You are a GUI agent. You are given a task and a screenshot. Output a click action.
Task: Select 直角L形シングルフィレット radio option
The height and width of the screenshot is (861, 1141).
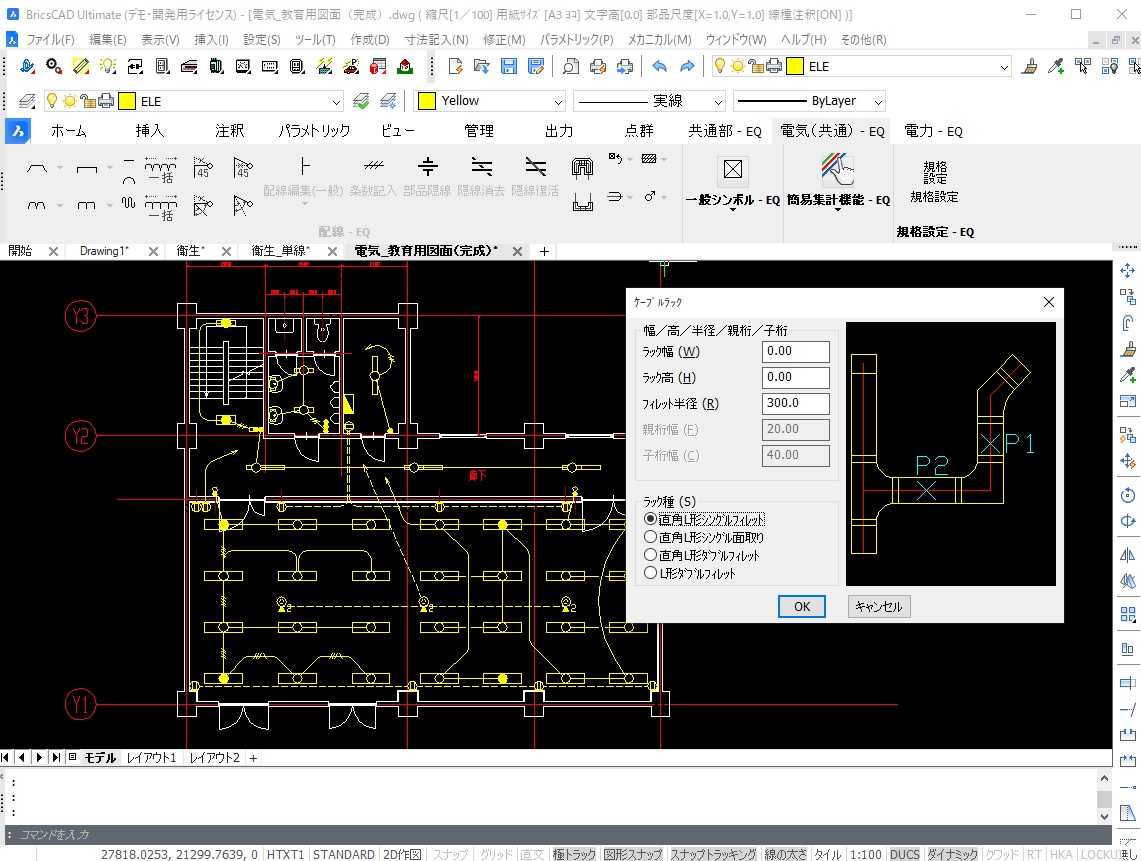(651, 520)
